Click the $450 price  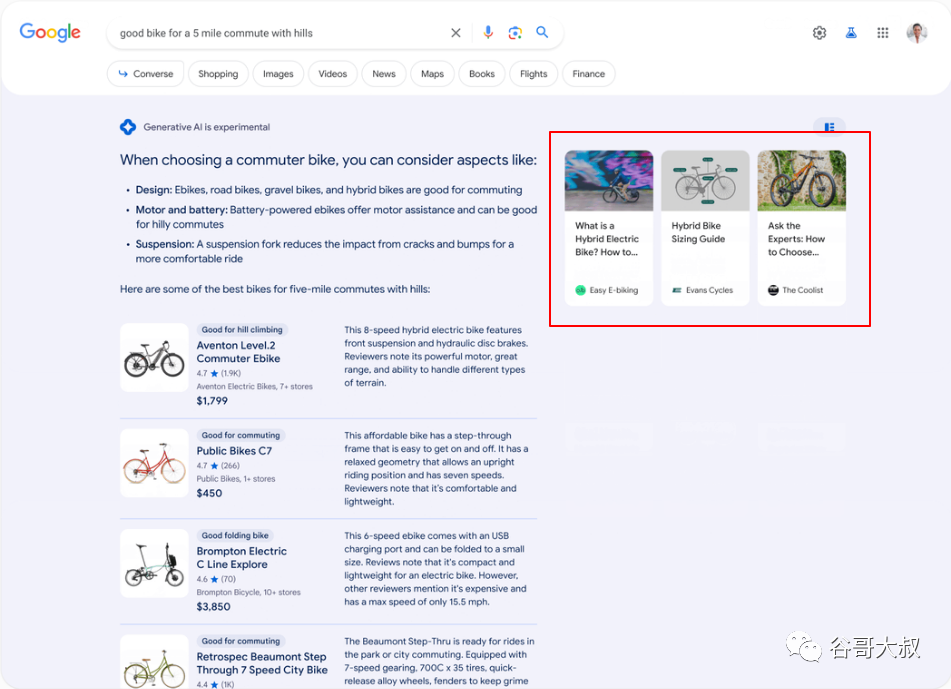click(x=209, y=493)
